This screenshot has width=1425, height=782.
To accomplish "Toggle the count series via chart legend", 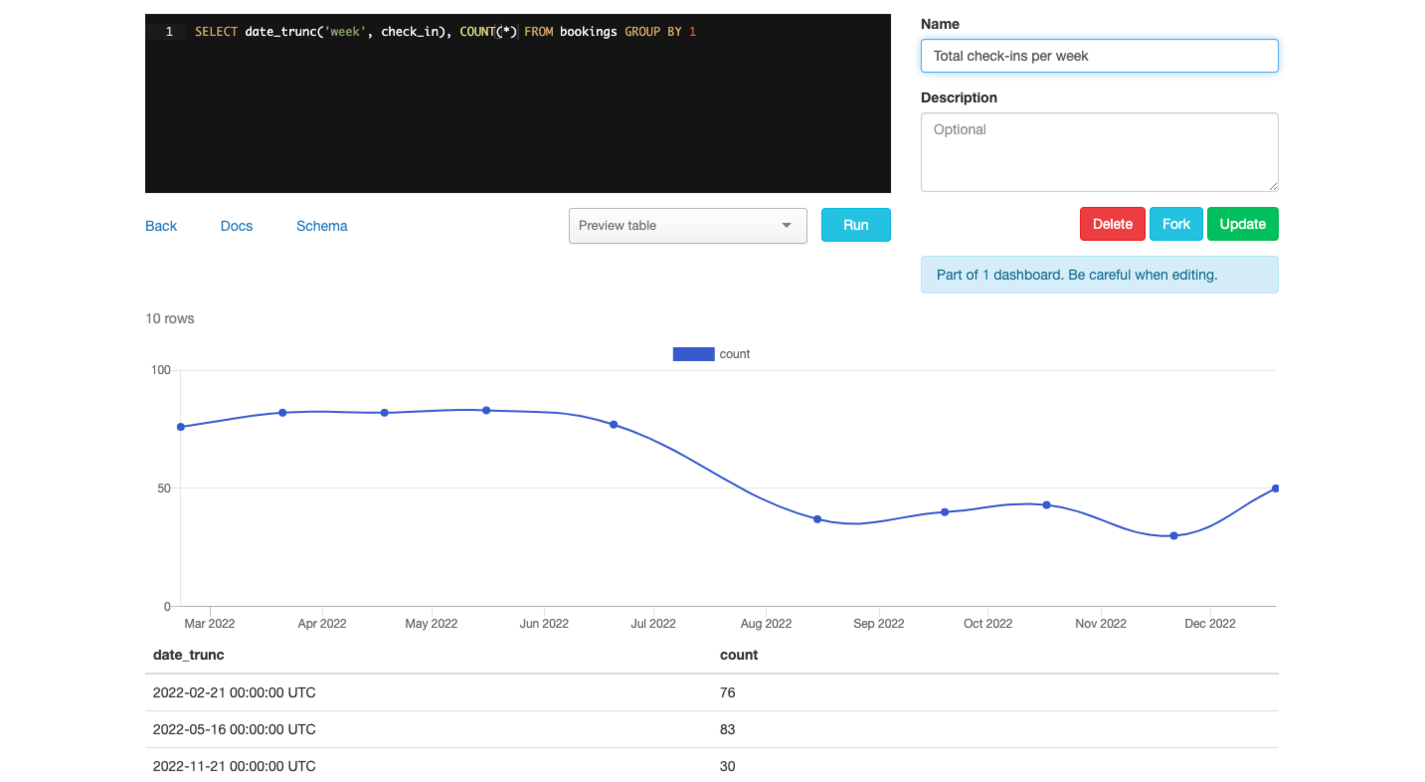I will click(735, 354).
